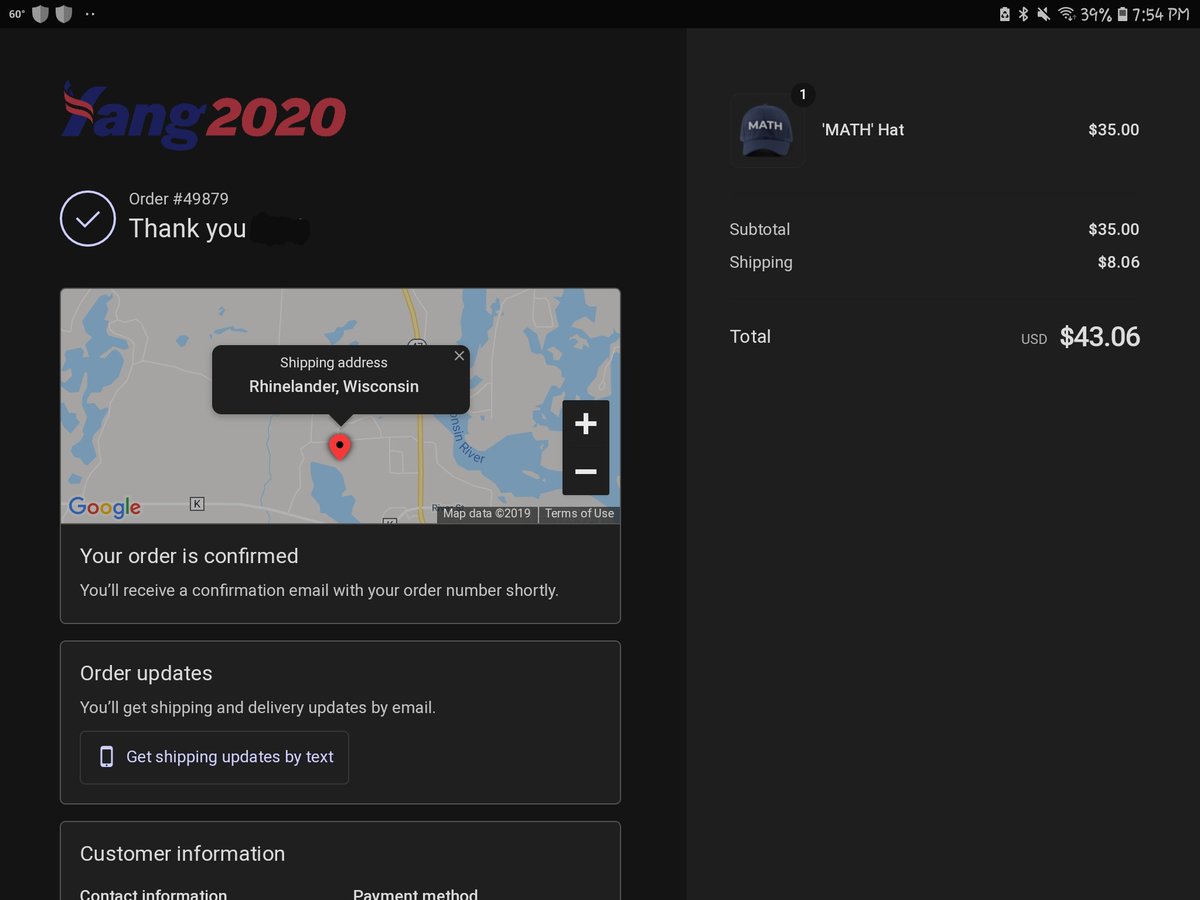1200x900 pixels.
Task: Click the phone icon in shipping updates button
Action: point(107,757)
